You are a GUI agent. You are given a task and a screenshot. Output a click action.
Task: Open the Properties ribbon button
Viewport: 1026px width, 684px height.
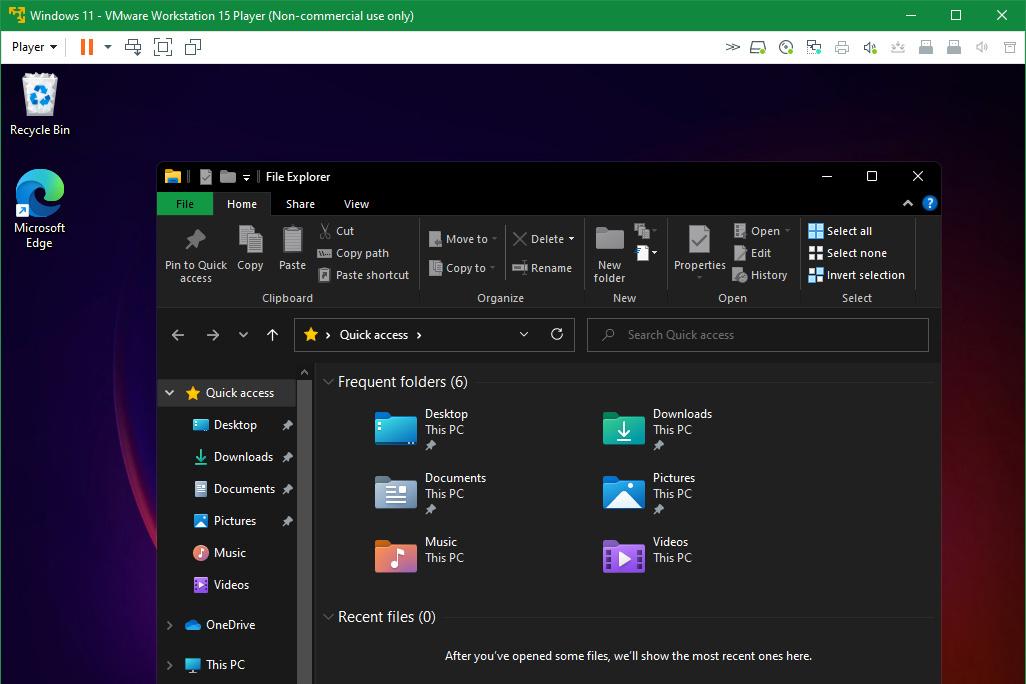[699, 251]
